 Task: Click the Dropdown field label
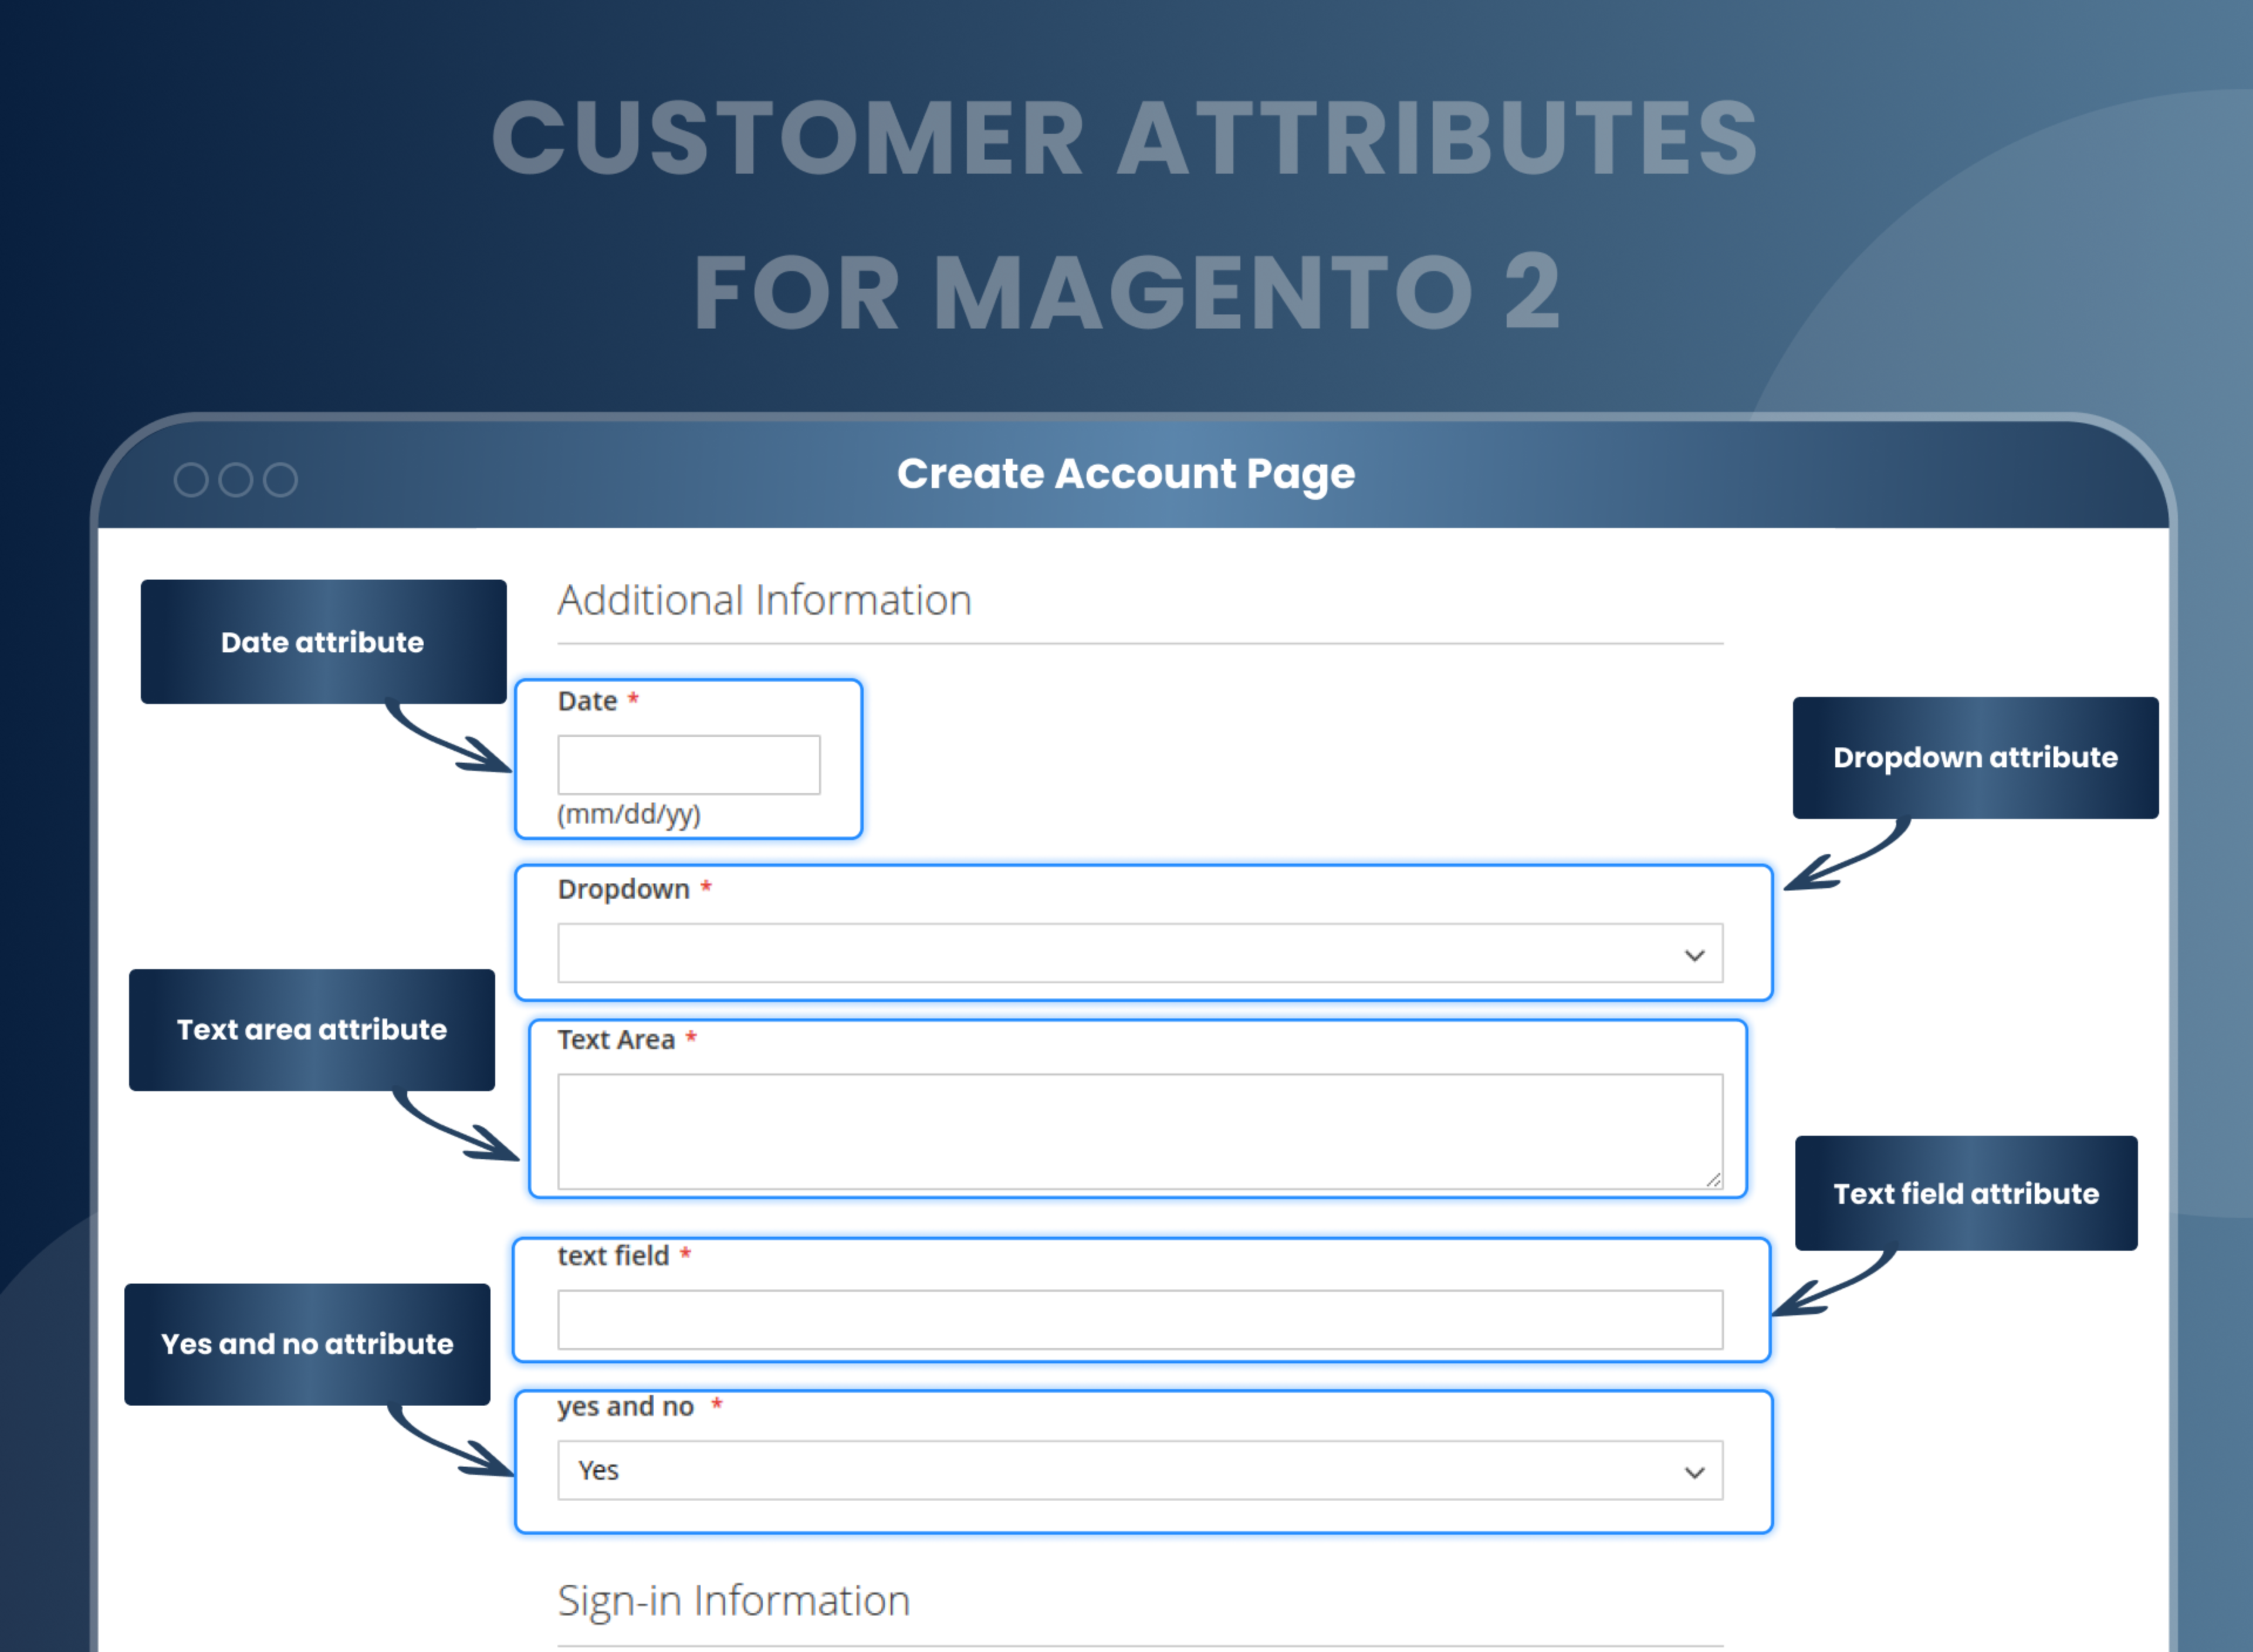tap(624, 889)
